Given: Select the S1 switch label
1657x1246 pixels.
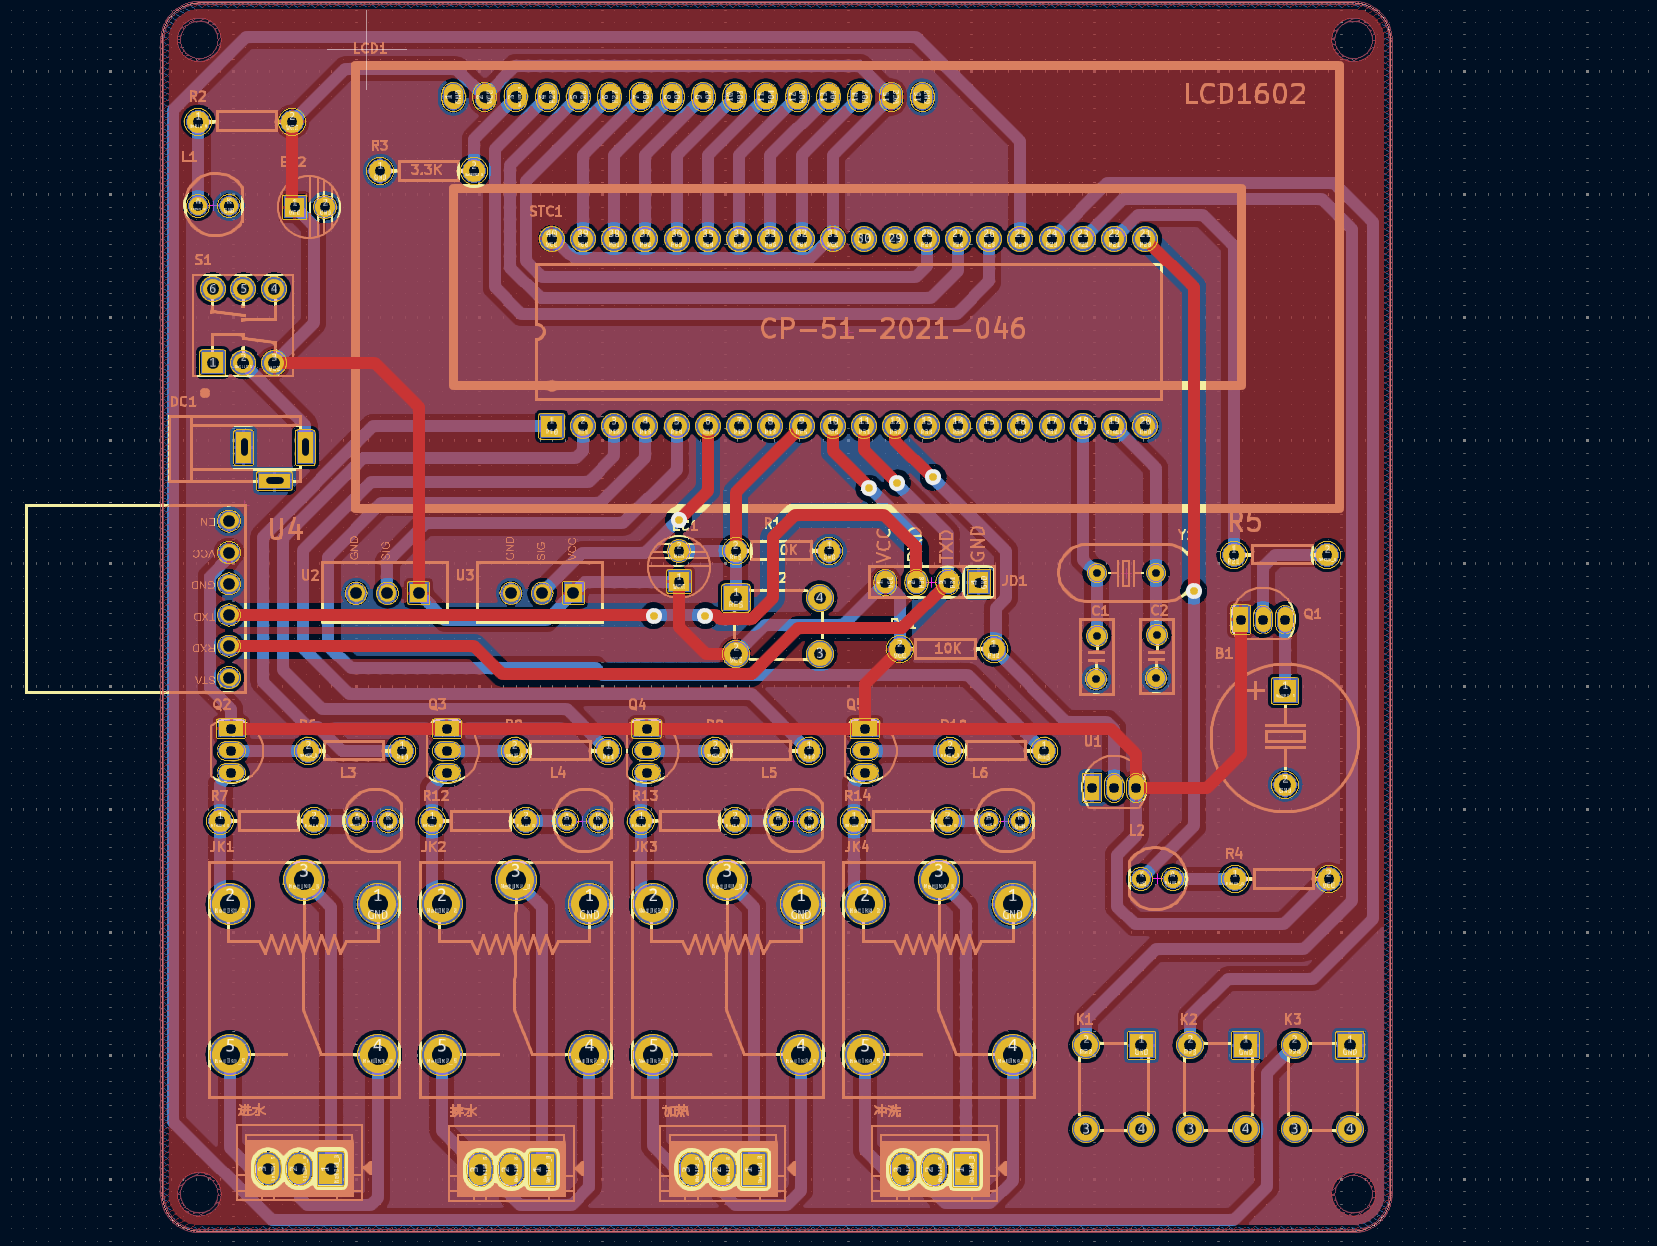Looking at the screenshot, I should [x=203, y=260].
